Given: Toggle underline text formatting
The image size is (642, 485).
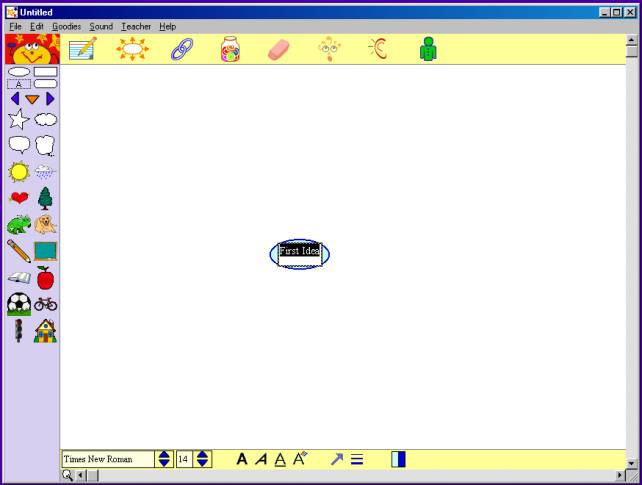Looking at the screenshot, I should 280,460.
